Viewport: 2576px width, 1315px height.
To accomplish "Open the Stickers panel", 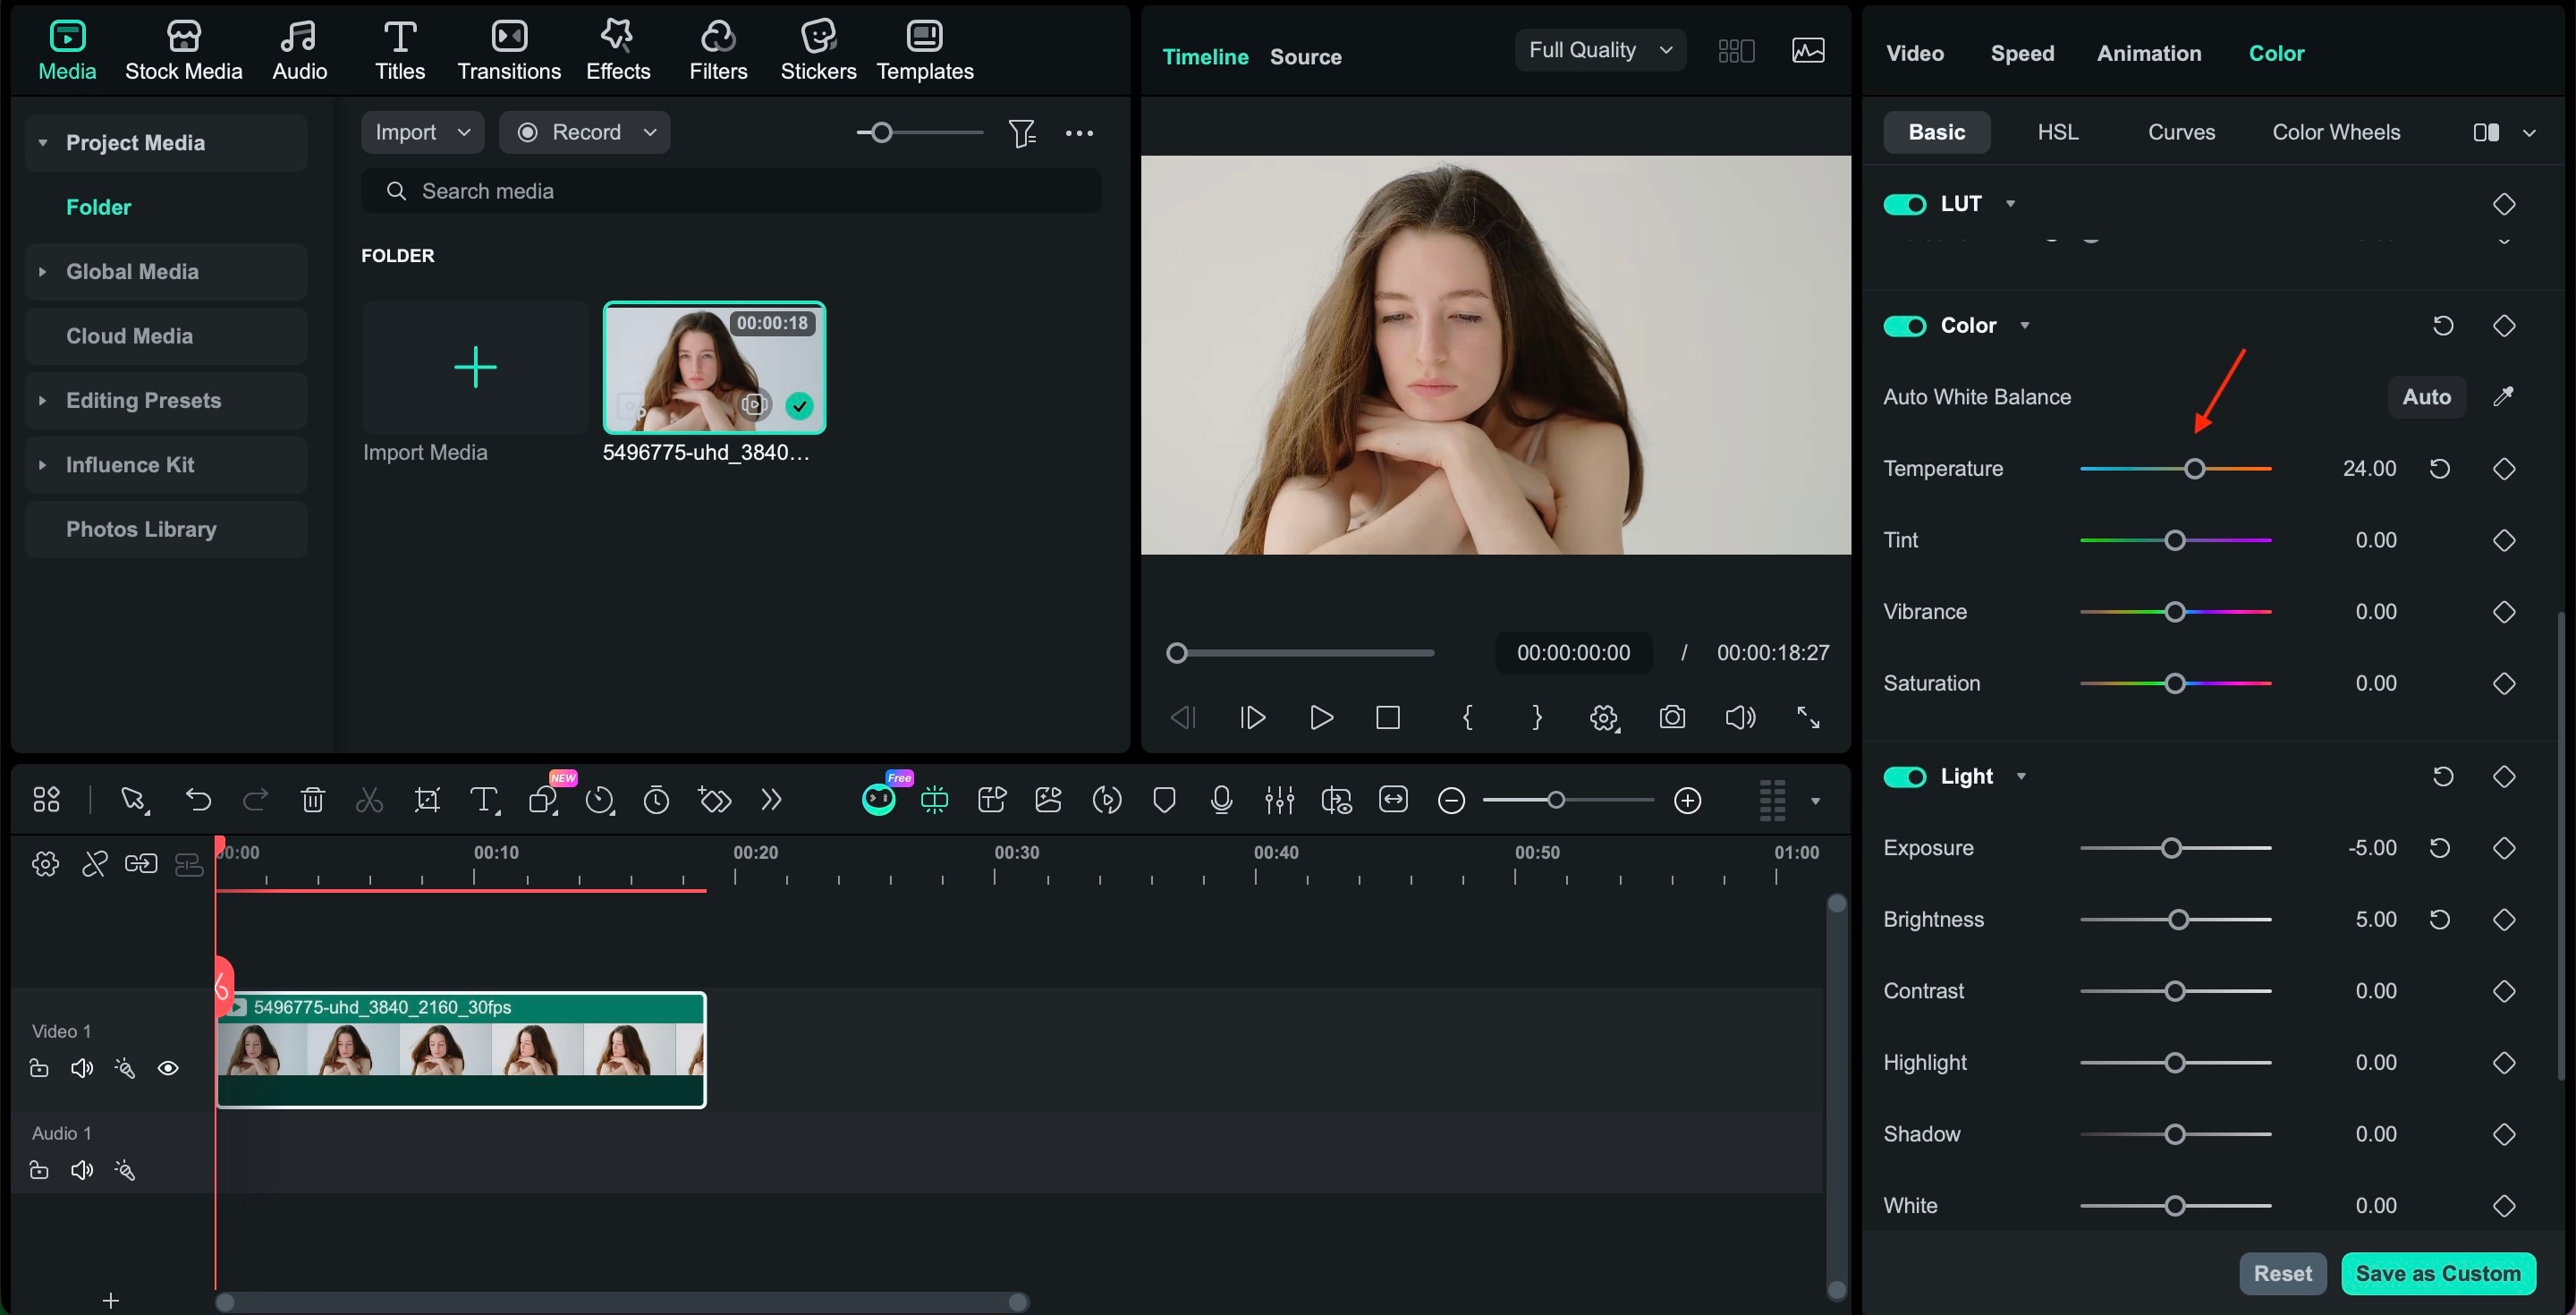I will [817, 50].
